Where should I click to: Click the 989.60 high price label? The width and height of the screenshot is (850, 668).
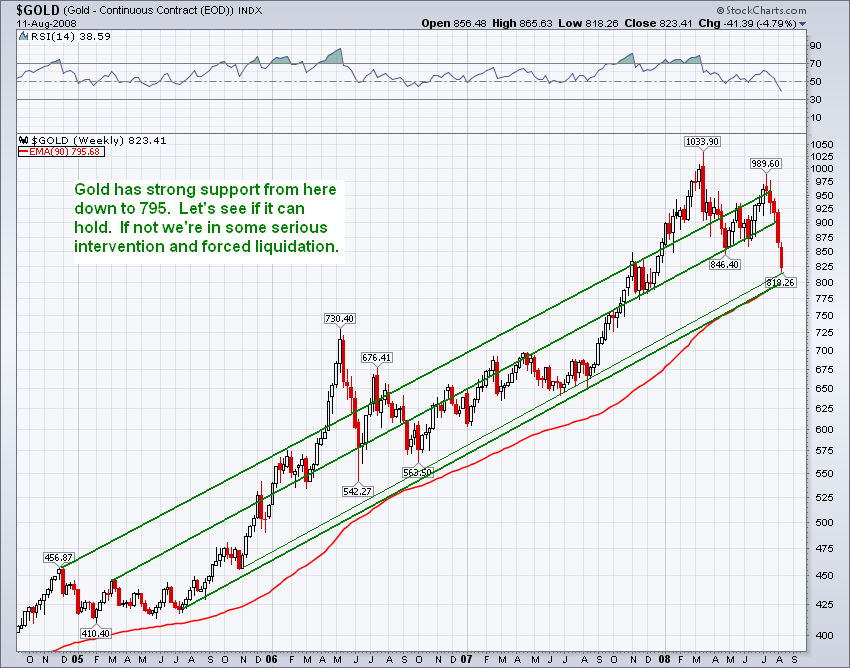[x=765, y=163]
